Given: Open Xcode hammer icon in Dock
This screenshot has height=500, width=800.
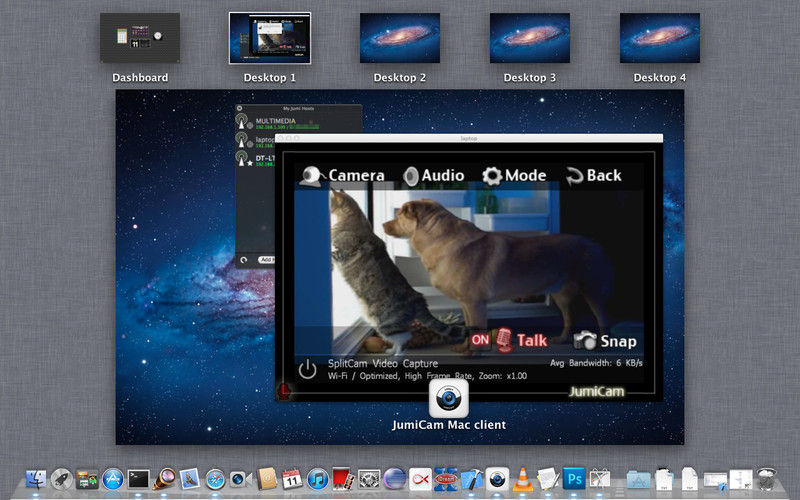Looking at the screenshot, I should [x=471, y=480].
